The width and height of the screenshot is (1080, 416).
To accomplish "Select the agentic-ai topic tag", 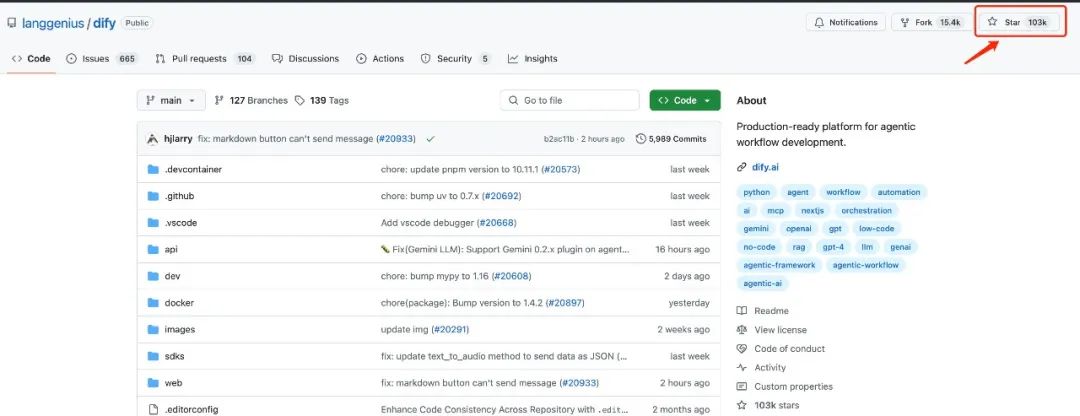I will (762, 283).
